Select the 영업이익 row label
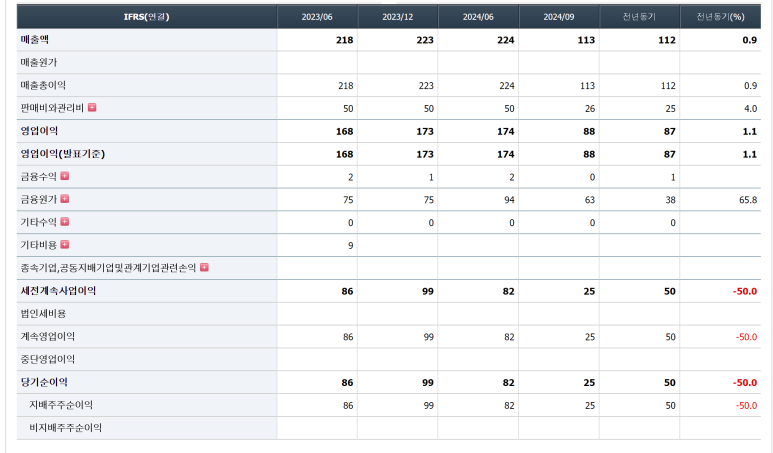Image resolution: width=773 pixels, height=453 pixels. (39, 131)
